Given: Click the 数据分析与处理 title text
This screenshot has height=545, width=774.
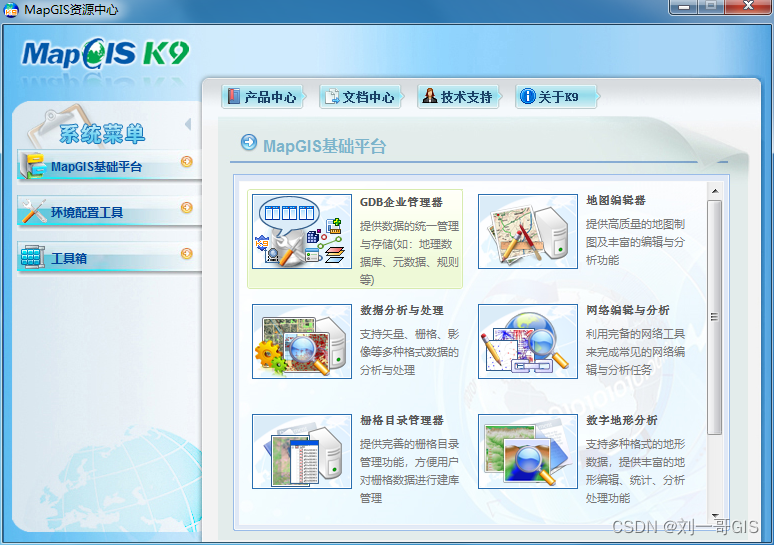Looking at the screenshot, I should (x=402, y=311).
